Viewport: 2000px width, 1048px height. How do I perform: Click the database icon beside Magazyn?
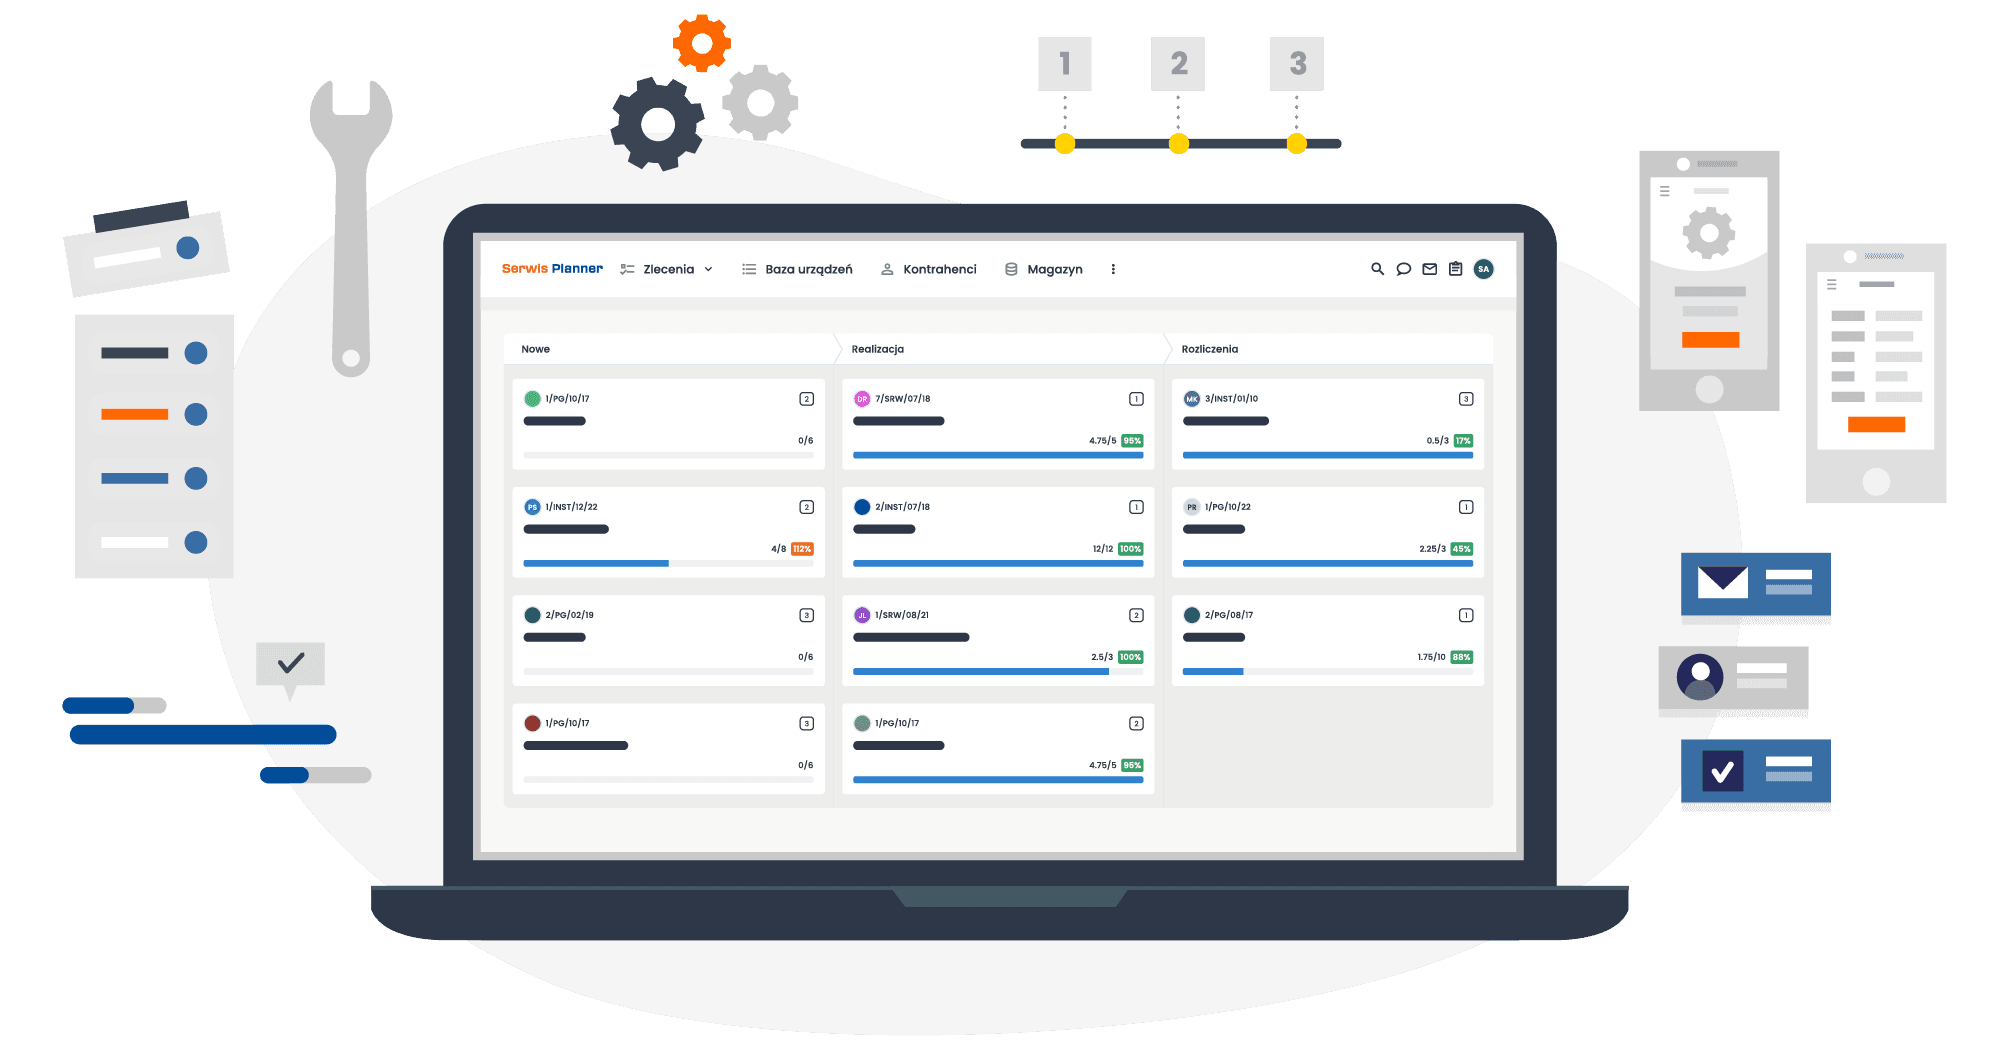[1011, 269]
